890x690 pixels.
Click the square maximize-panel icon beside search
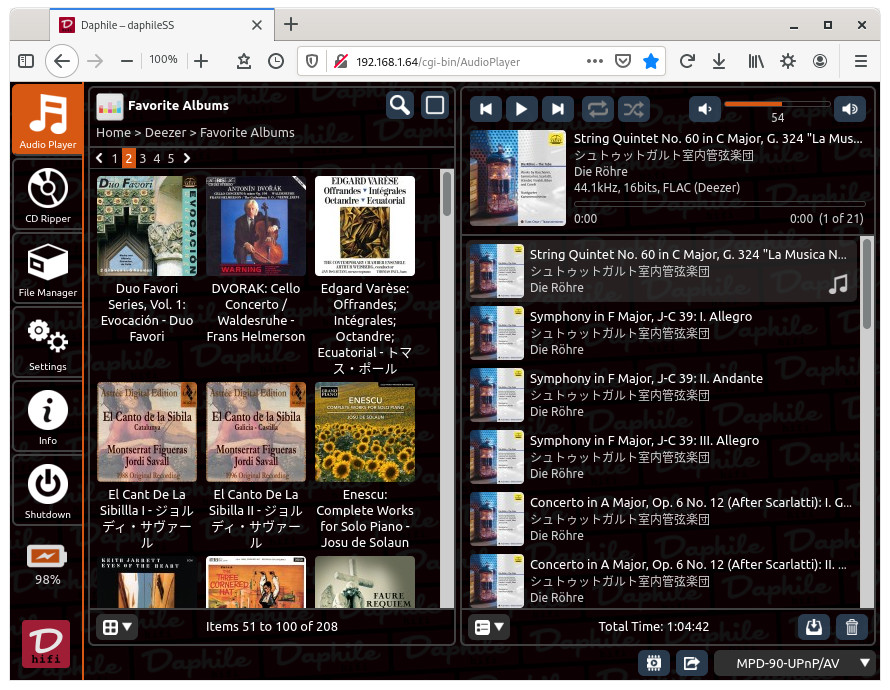(x=435, y=106)
